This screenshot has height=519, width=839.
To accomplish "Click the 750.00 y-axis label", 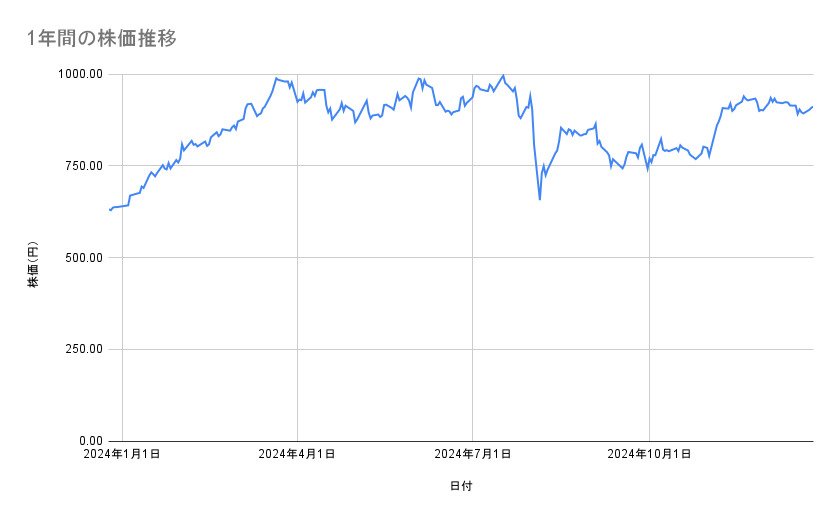I will 83,166.
